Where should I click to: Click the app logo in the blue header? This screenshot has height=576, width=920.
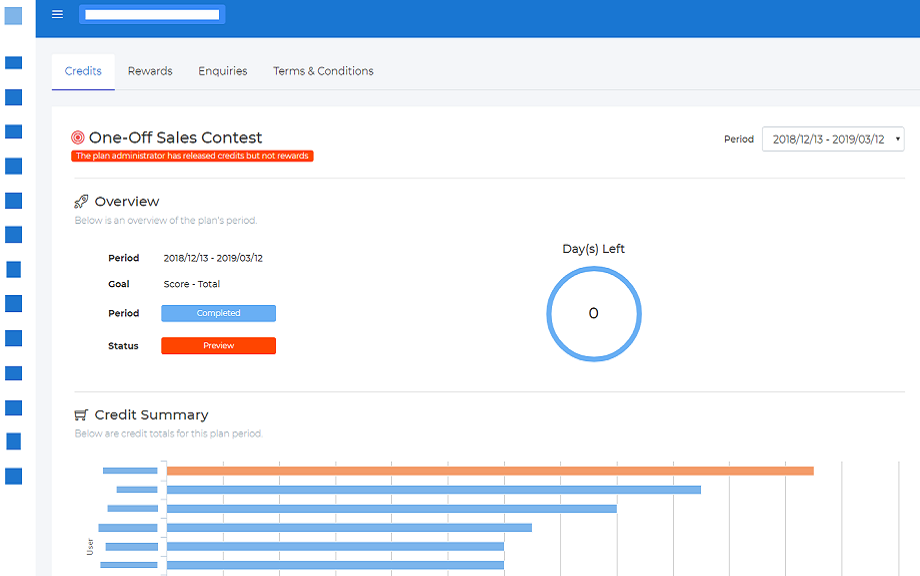pyautogui.click(x=151, y=14)
